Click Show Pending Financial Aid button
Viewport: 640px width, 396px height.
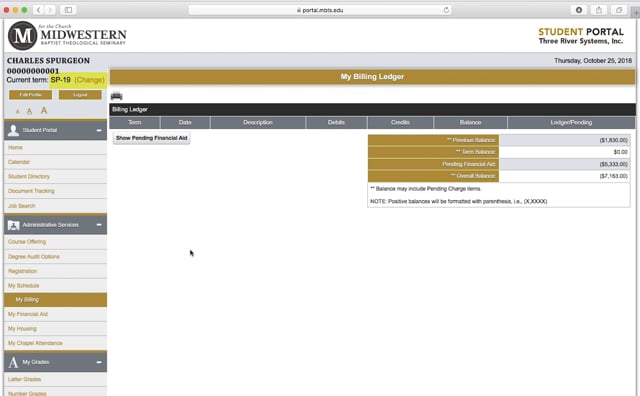click(x=151, y=138)
